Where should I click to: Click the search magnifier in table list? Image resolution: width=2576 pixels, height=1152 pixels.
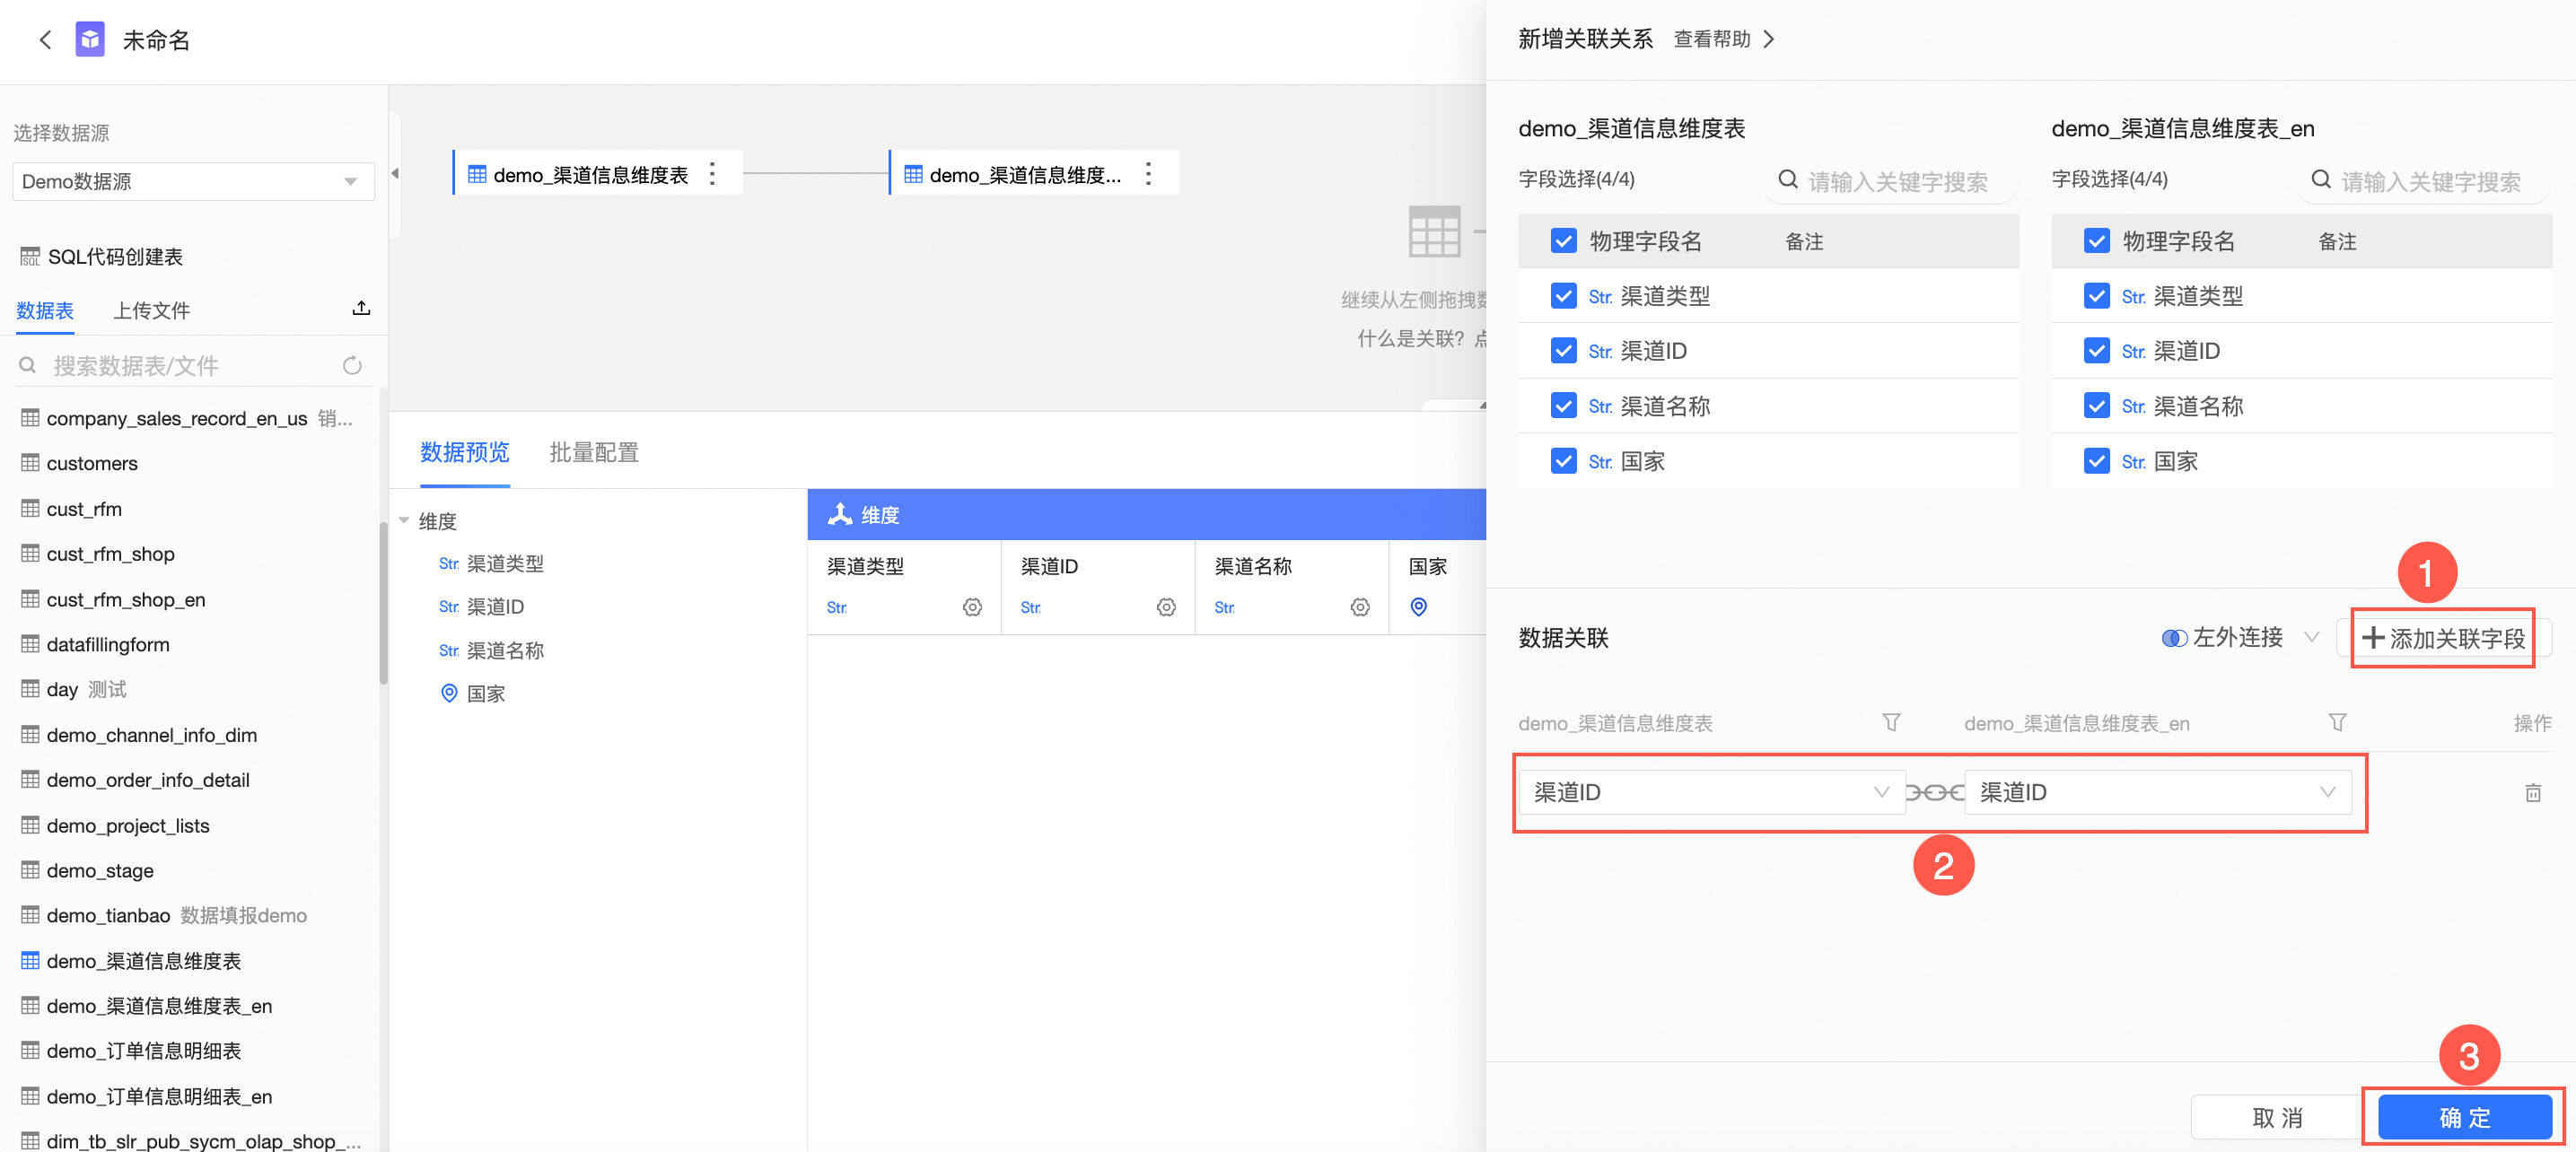coord(28,365)
